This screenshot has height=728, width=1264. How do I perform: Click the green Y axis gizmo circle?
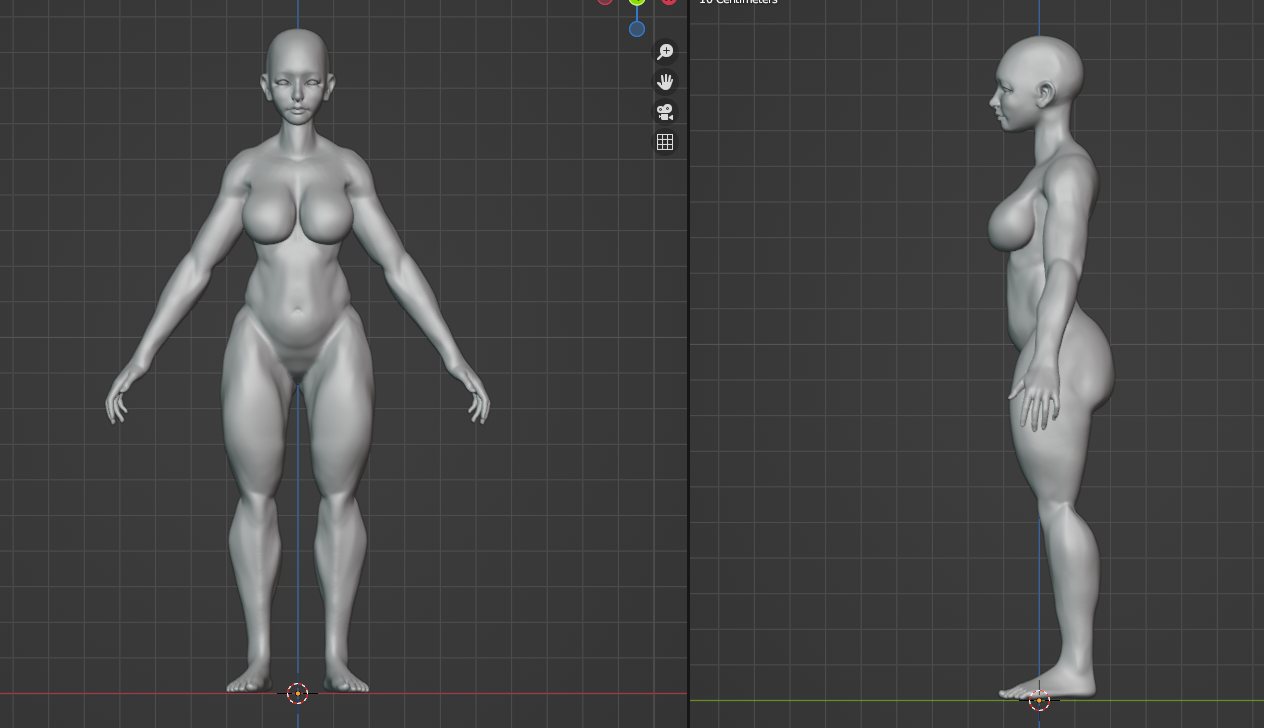click(x=637, y=2)
